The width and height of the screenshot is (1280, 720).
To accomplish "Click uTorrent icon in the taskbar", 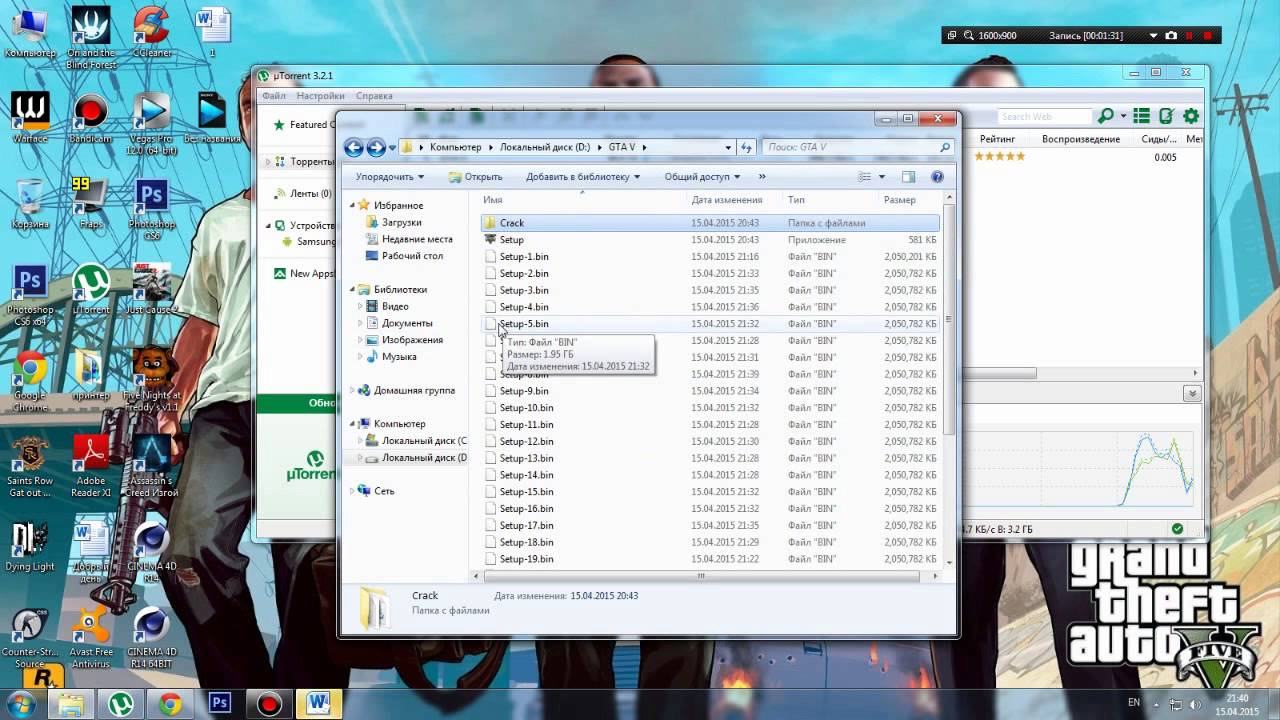I will [121, 704].
